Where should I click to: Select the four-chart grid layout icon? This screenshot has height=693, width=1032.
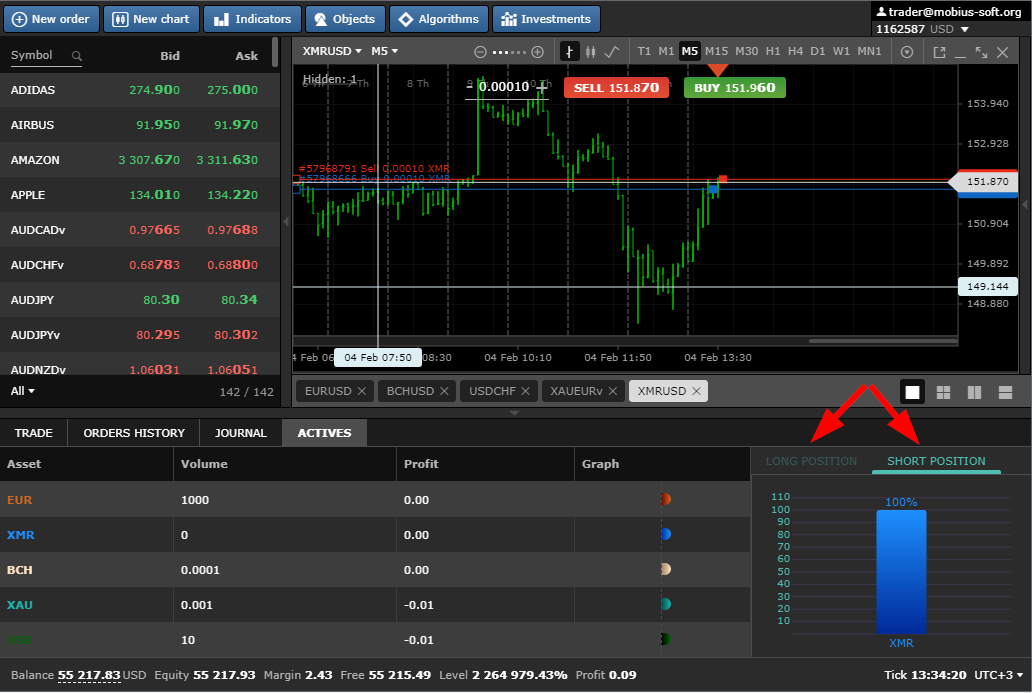click(x=943, y=392)
